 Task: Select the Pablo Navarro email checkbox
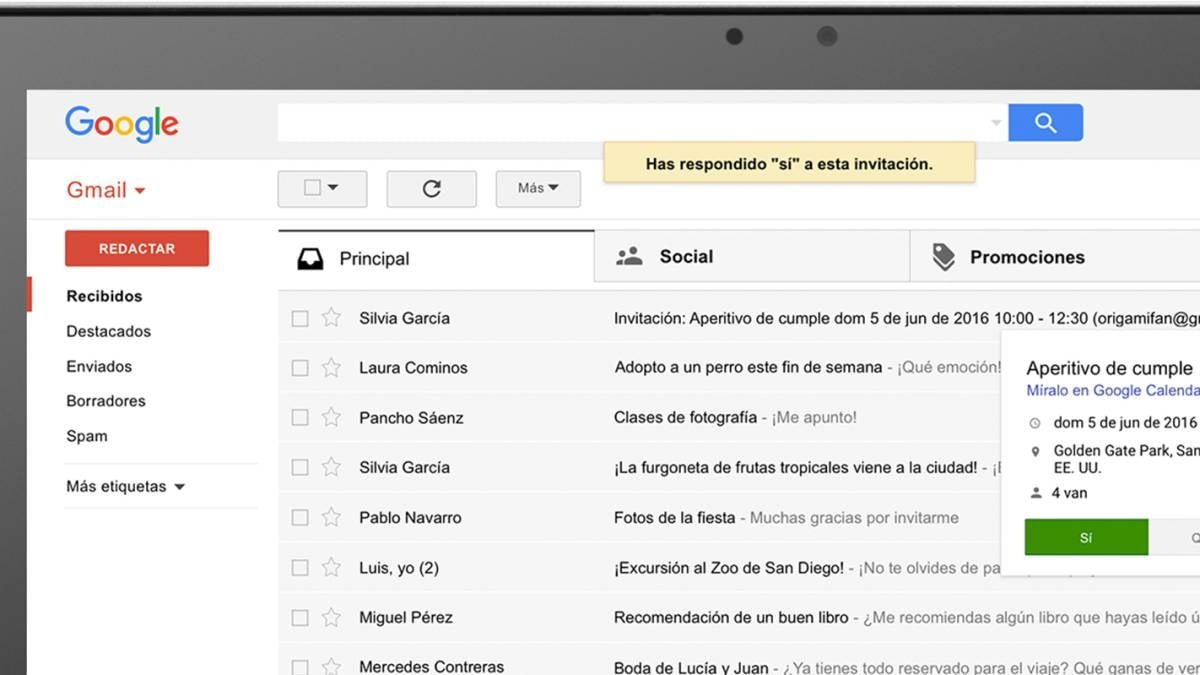tap(300, 518)
